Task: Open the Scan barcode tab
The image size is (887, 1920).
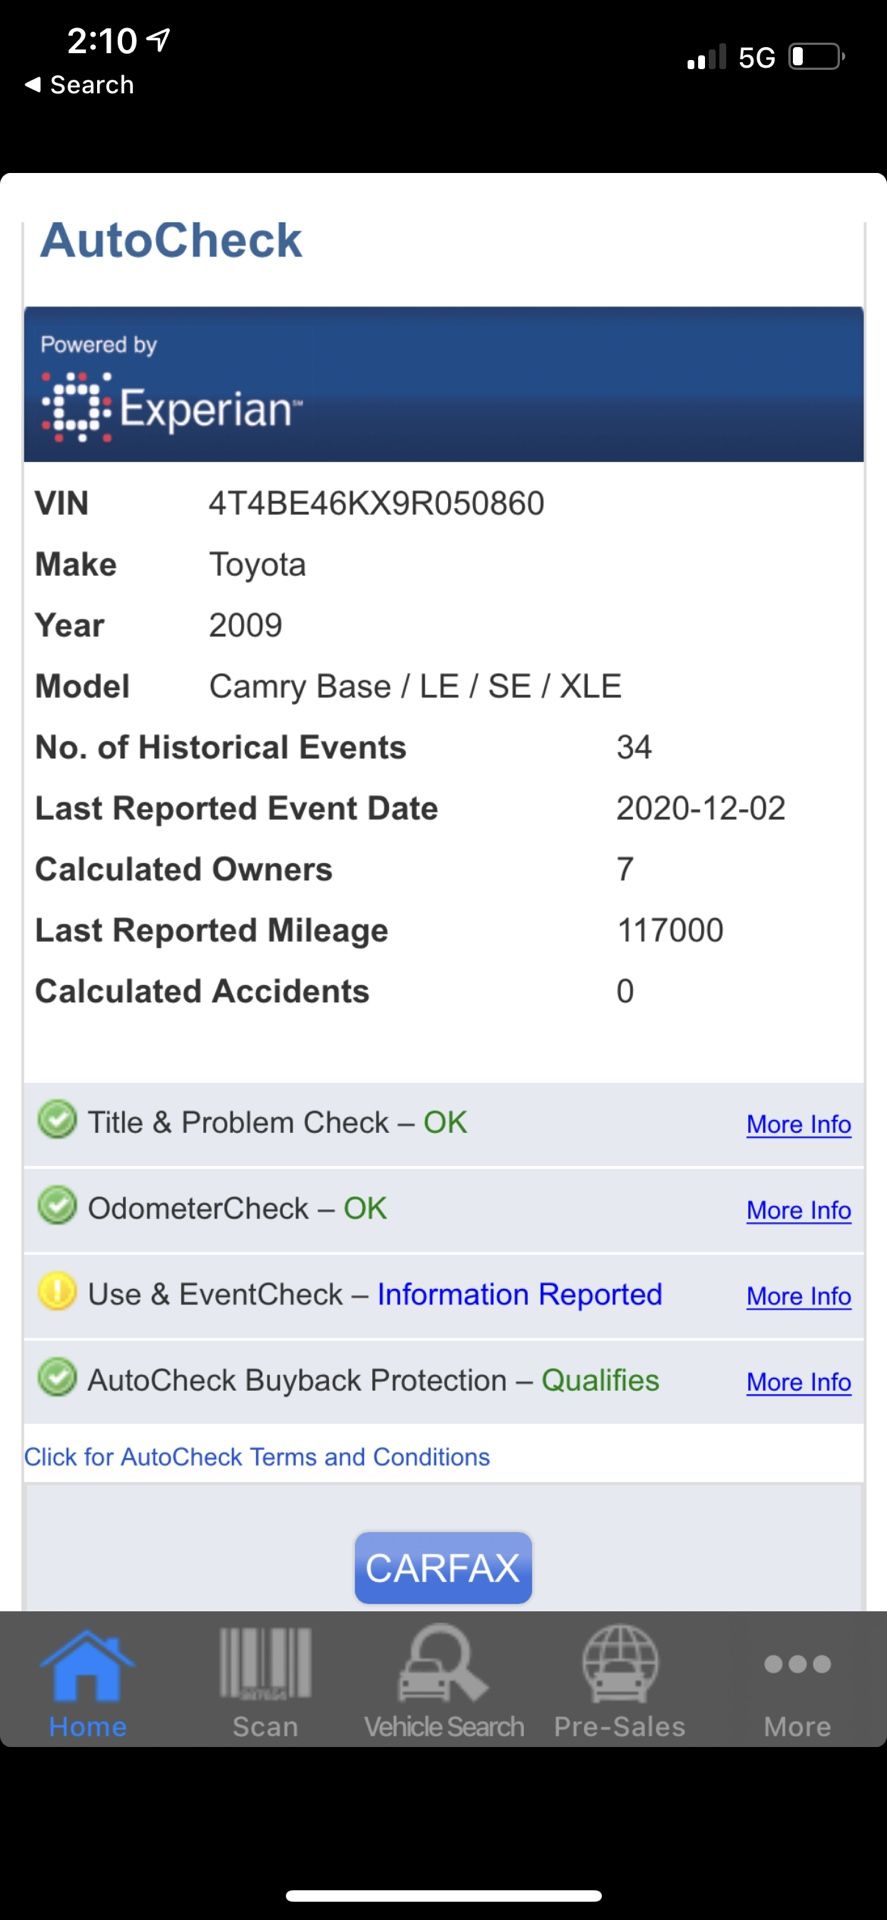Action: [x=265, y=1666]
